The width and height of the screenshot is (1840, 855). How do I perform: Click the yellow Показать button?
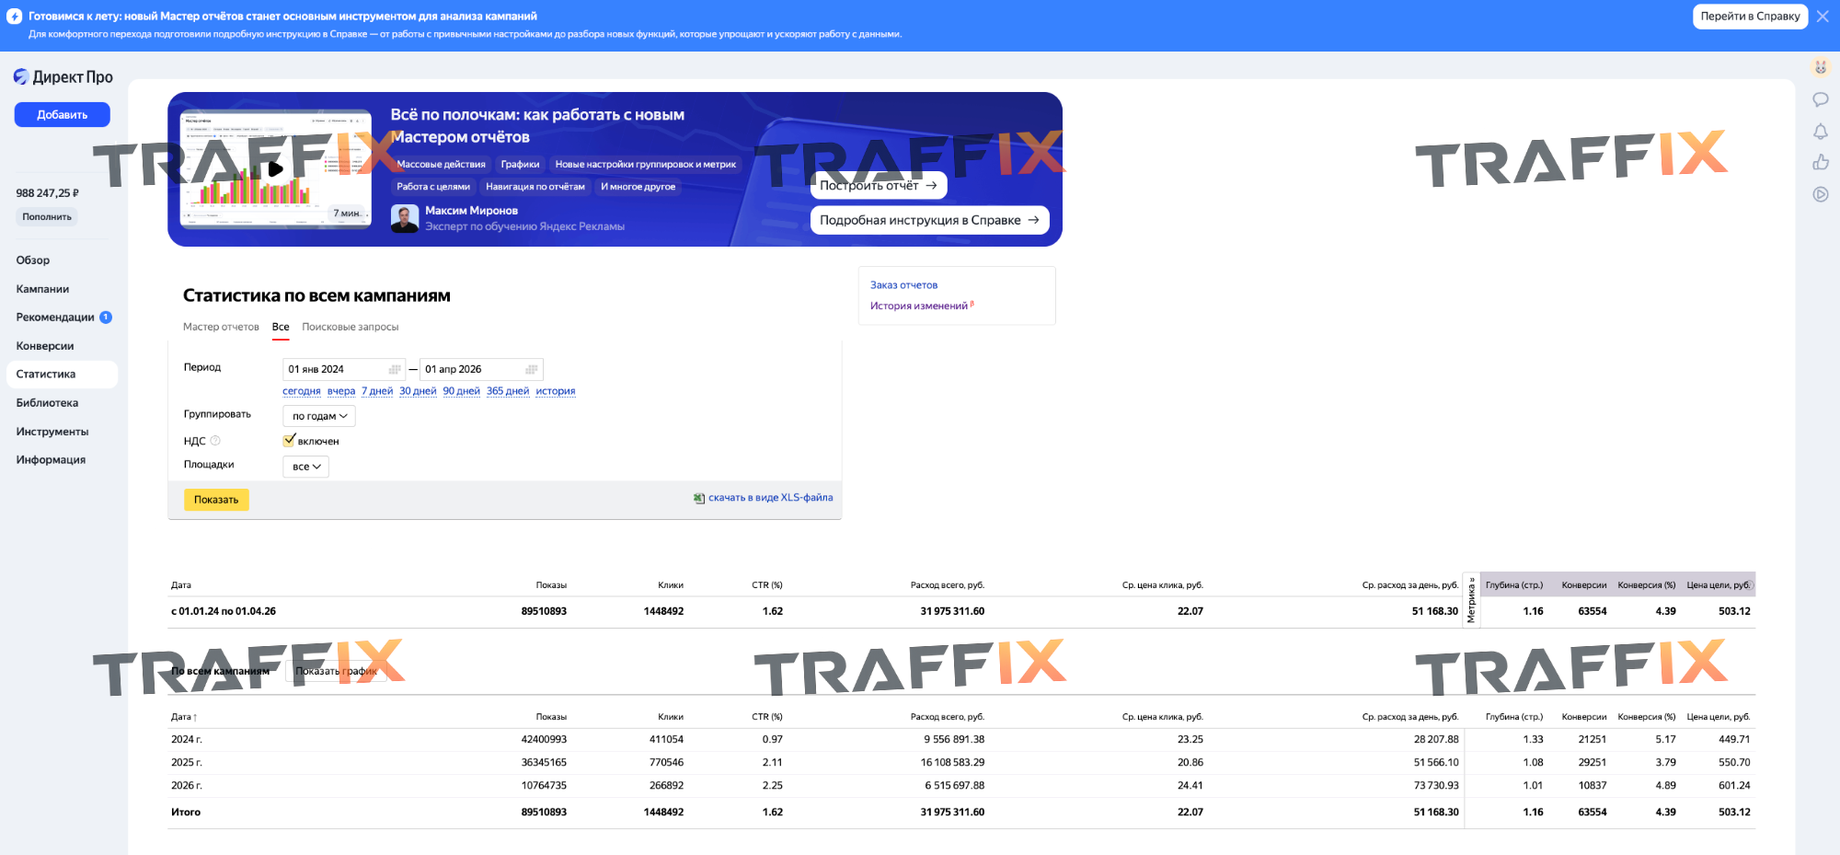pyautogui.click(x=216, y=500)
